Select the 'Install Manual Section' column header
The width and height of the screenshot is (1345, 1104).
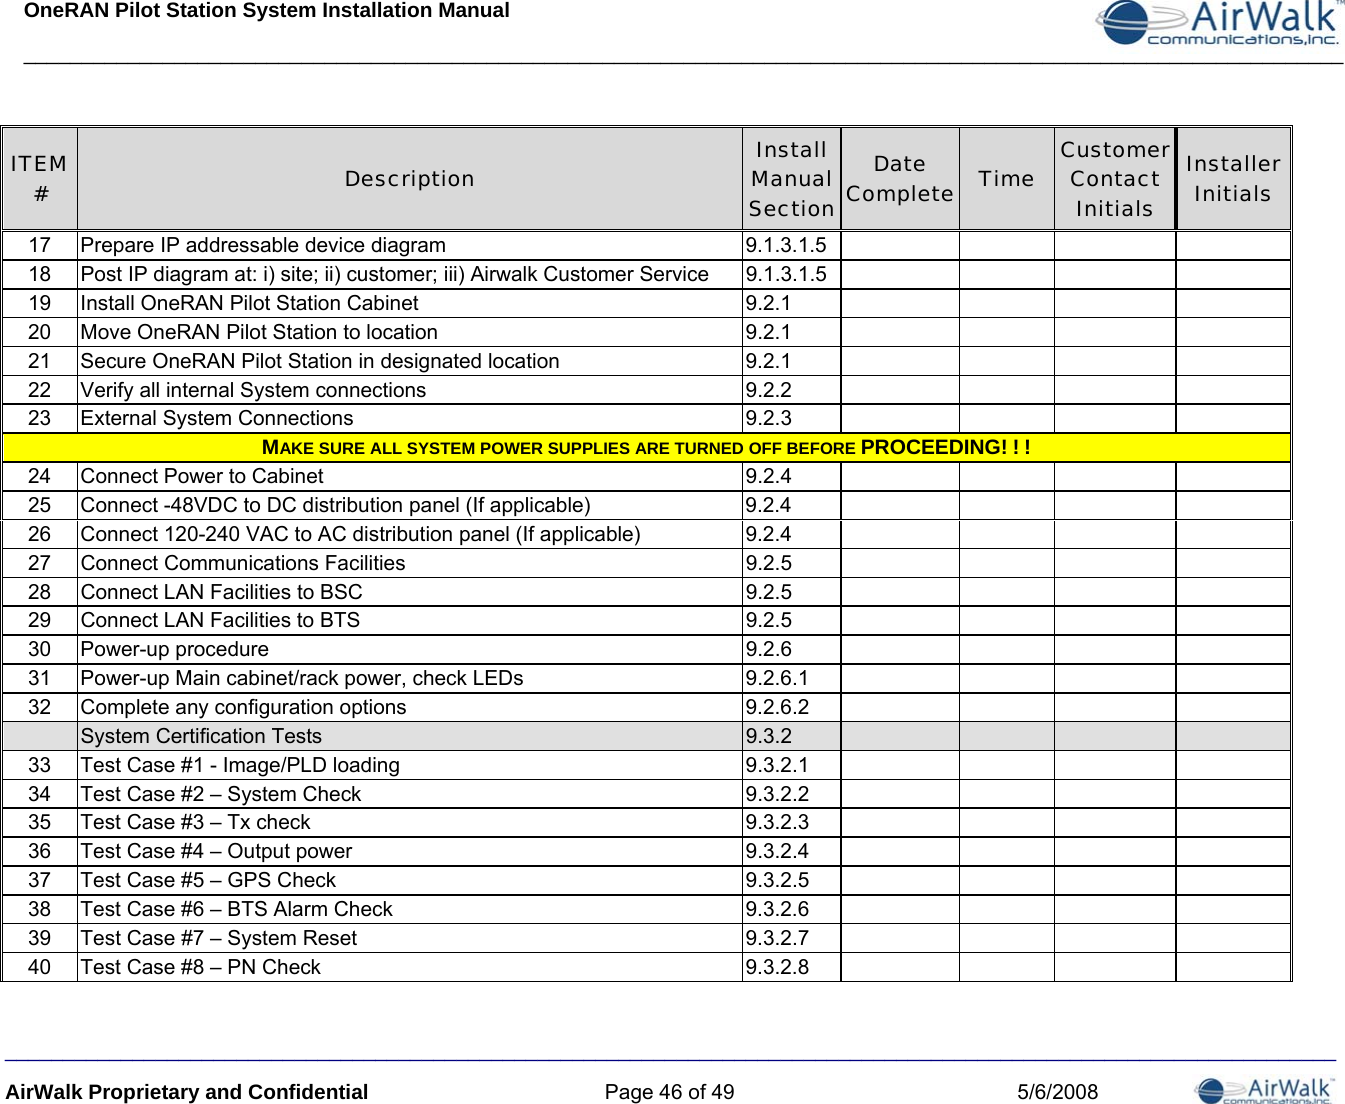click(x=791, y=179)
